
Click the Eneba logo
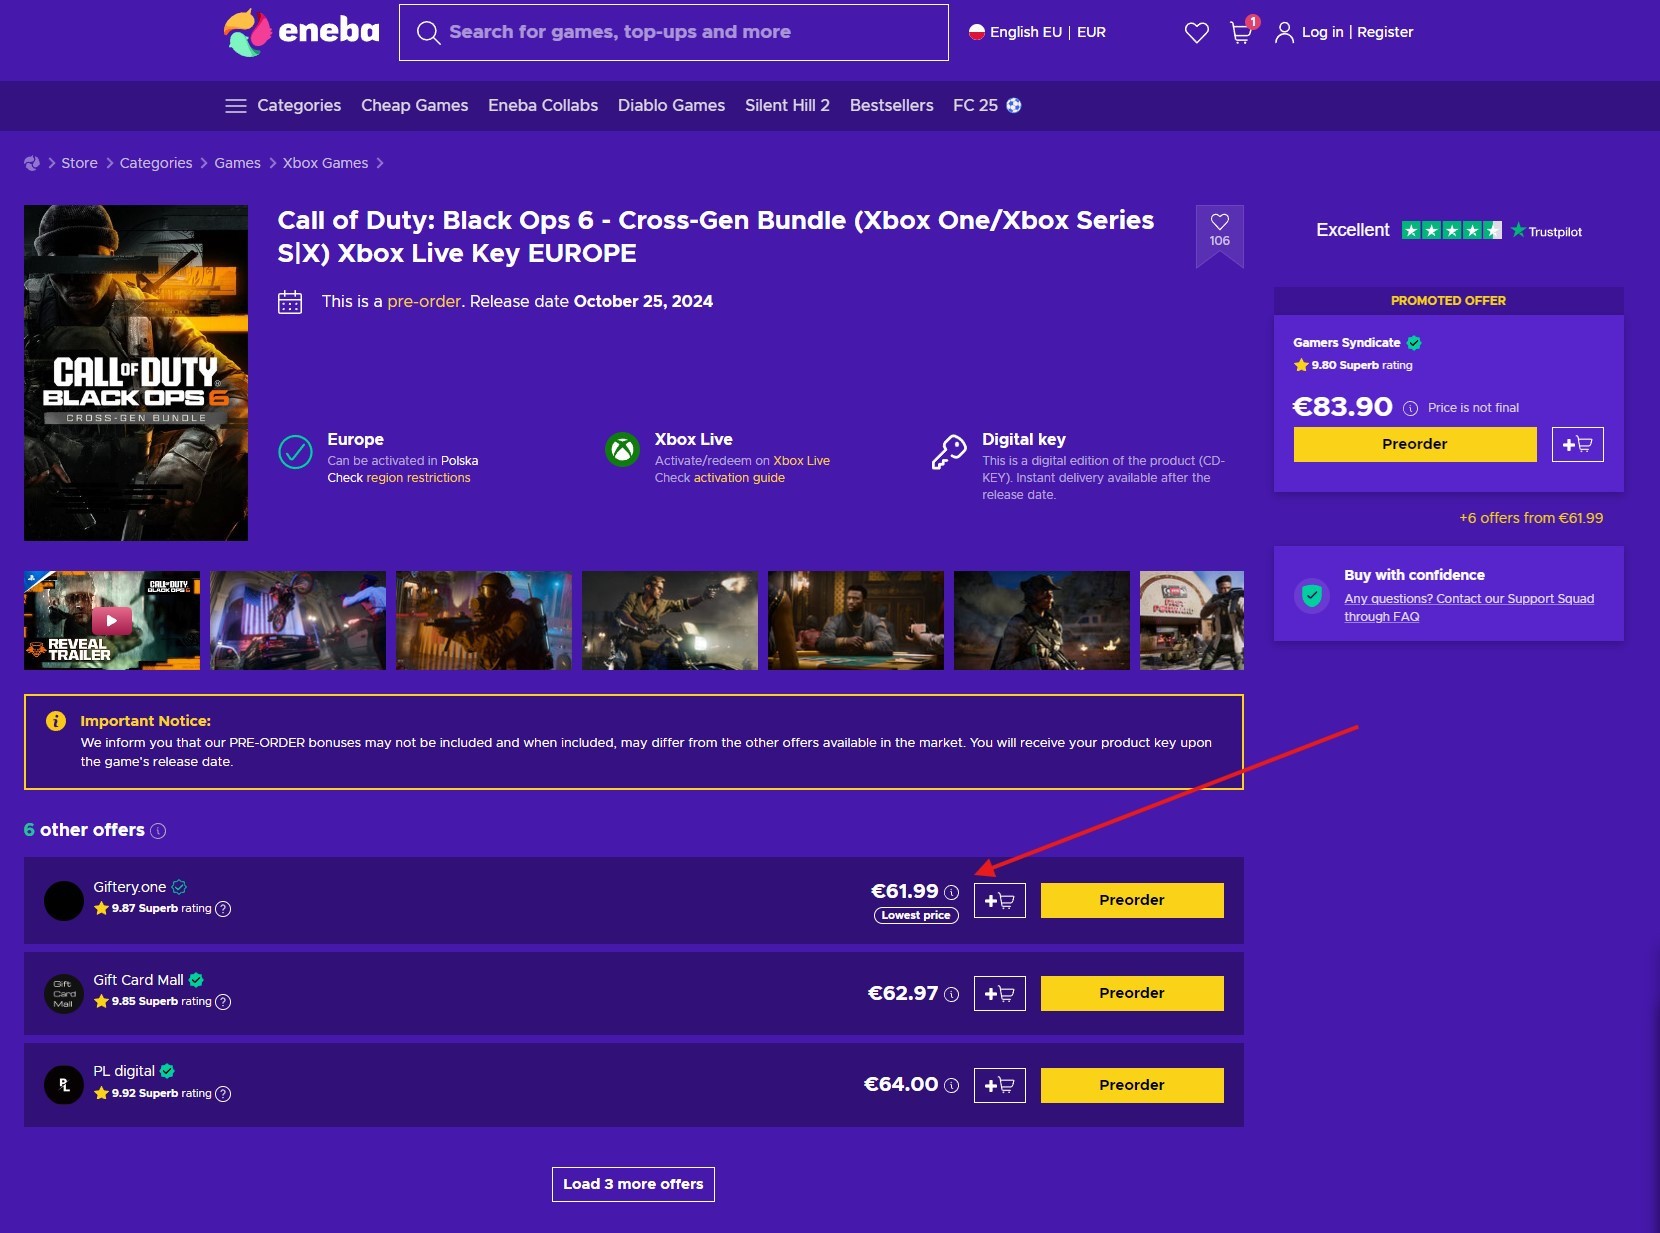[301, 32]
